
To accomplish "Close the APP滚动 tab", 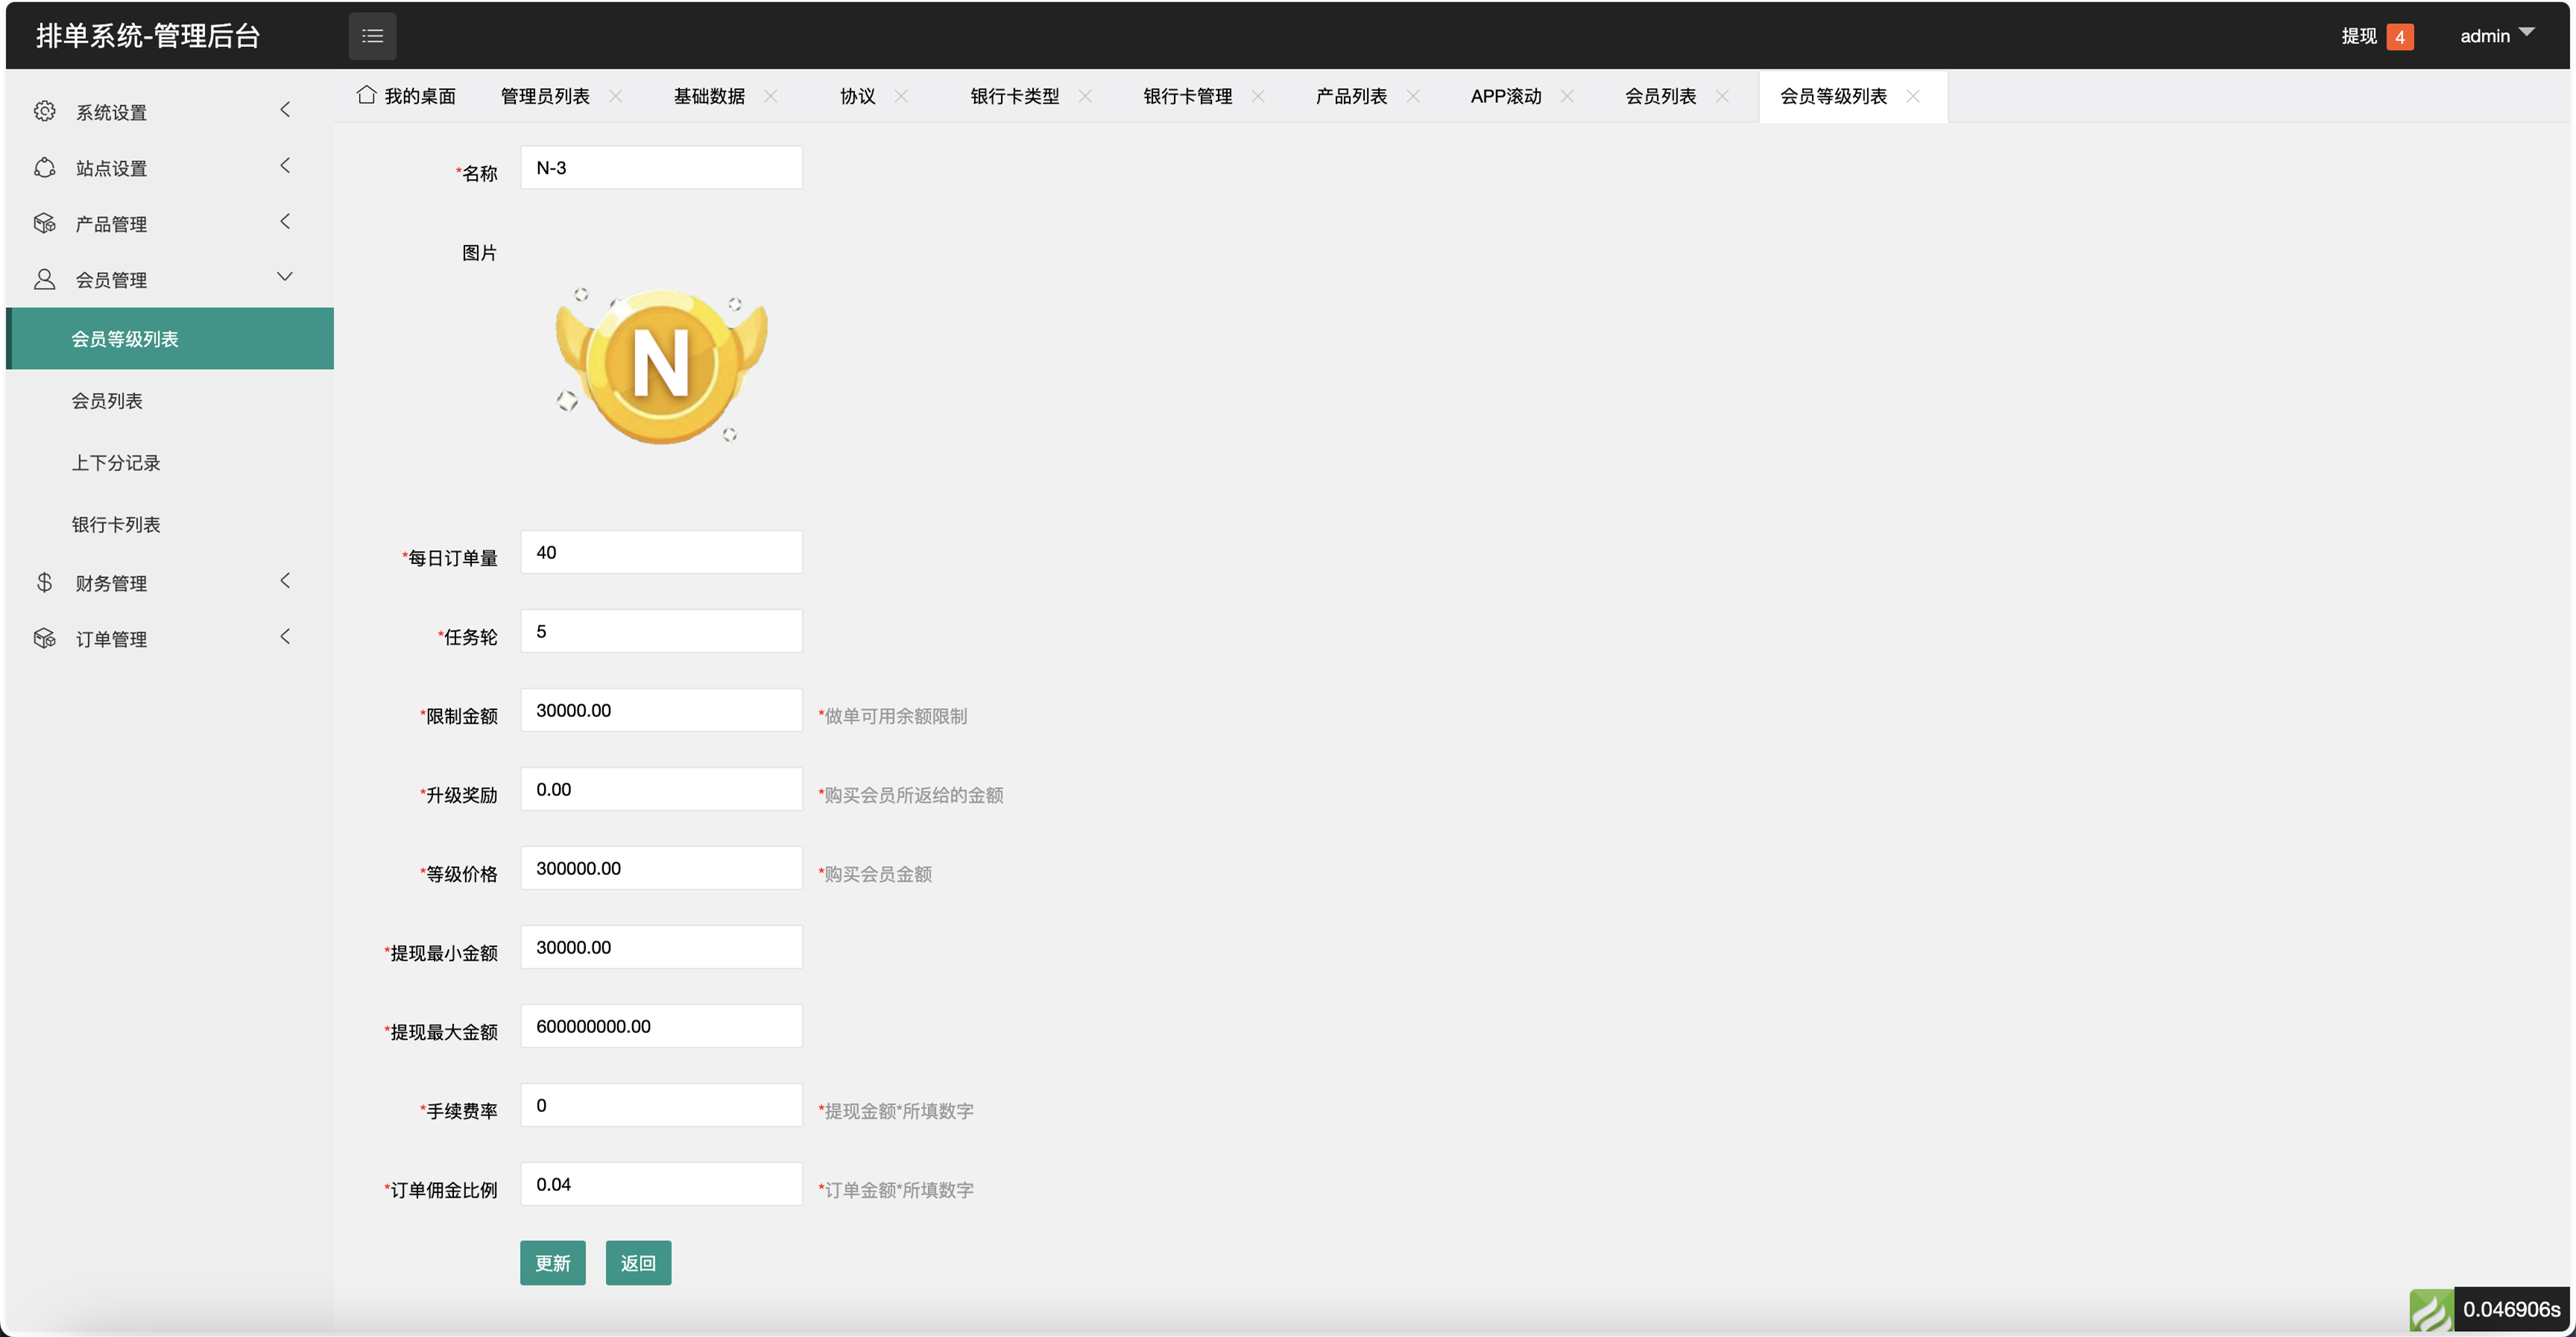I will point(1567,96).
